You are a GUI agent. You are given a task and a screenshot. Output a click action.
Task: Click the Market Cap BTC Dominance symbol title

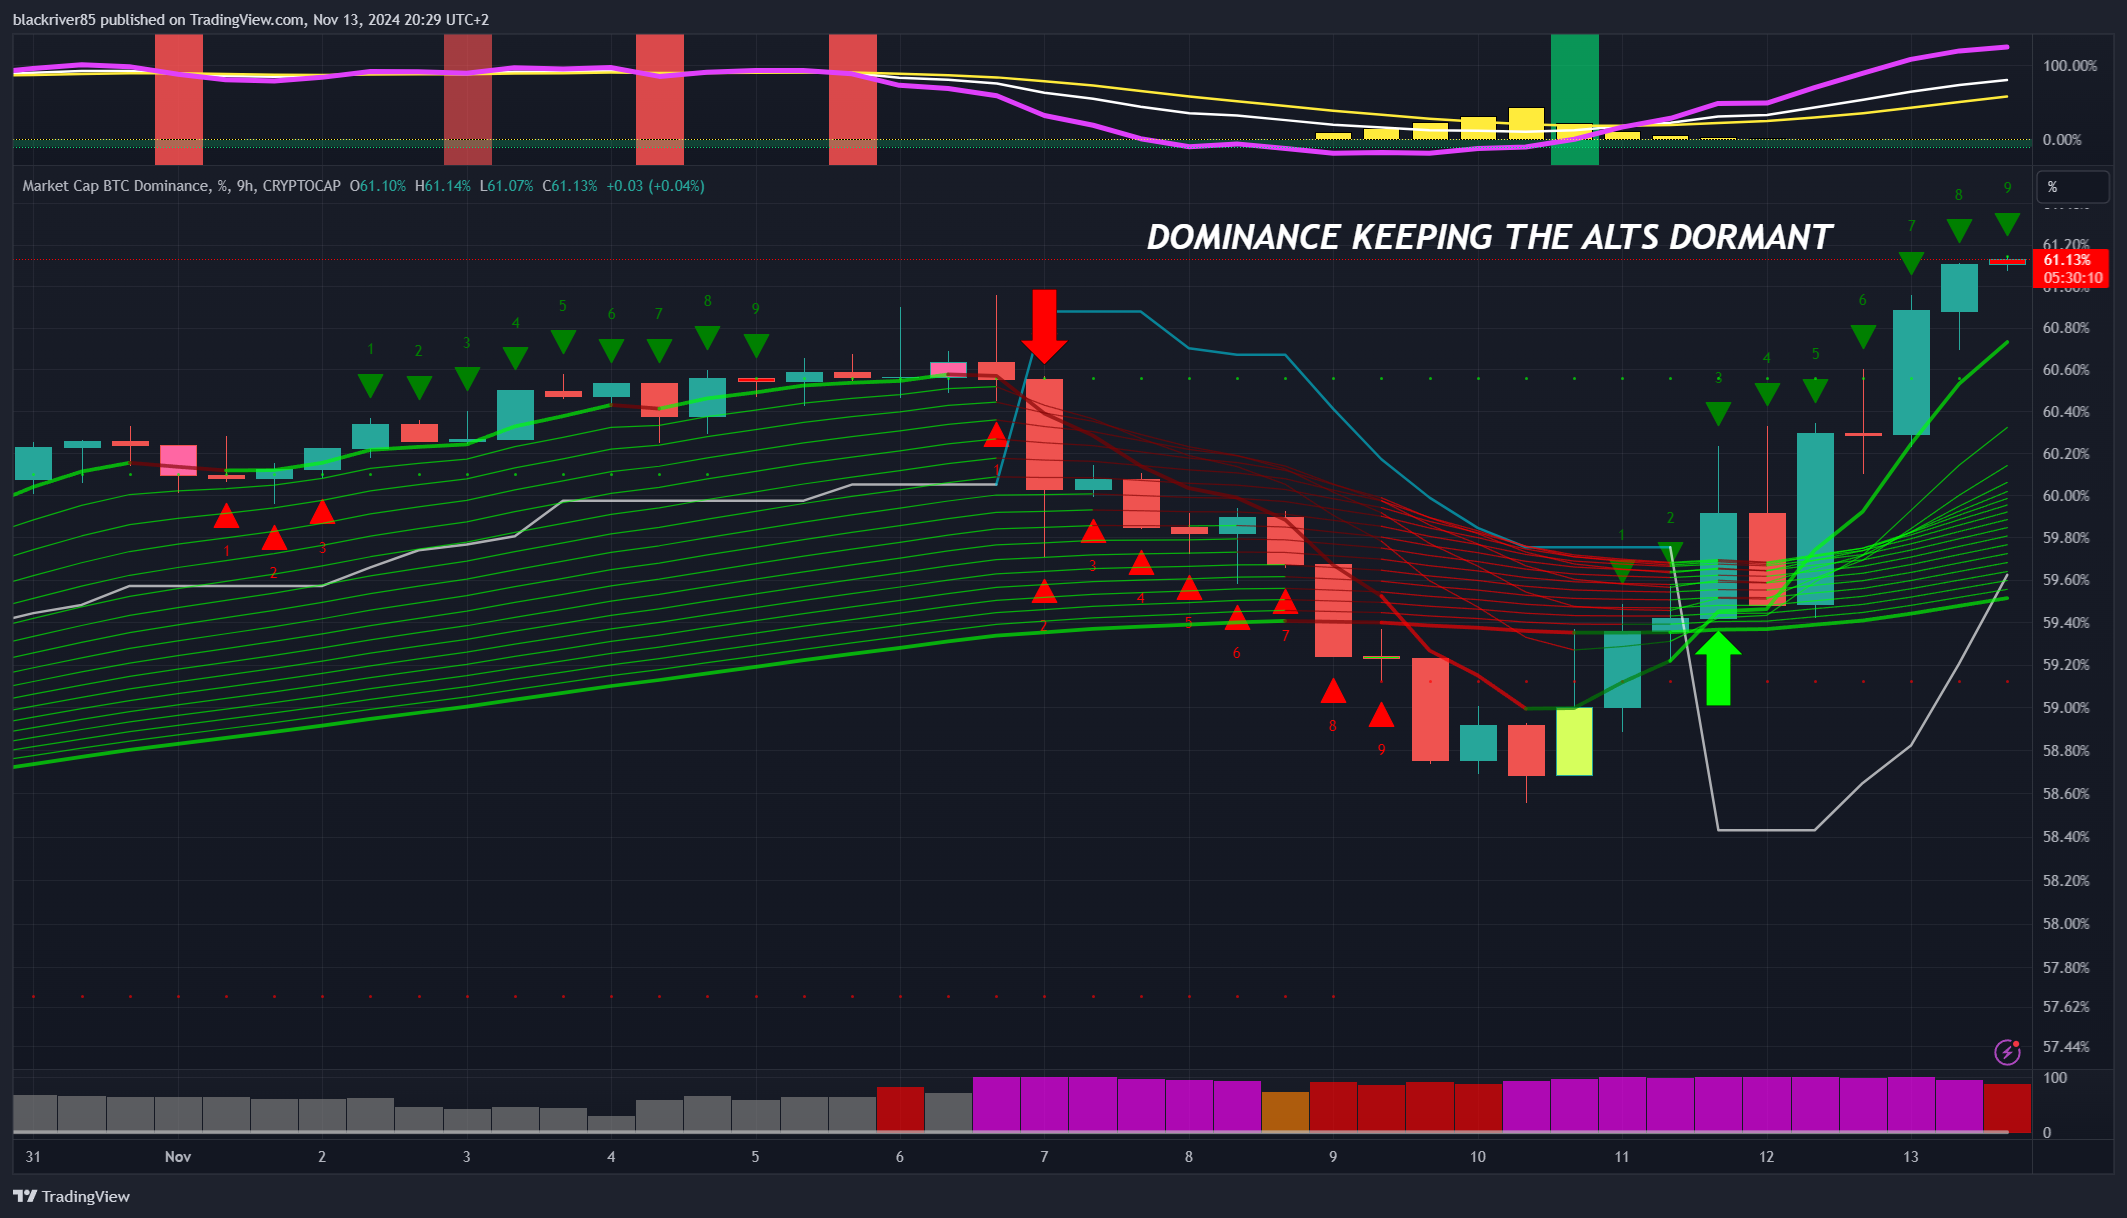click(x=116, y=186)
